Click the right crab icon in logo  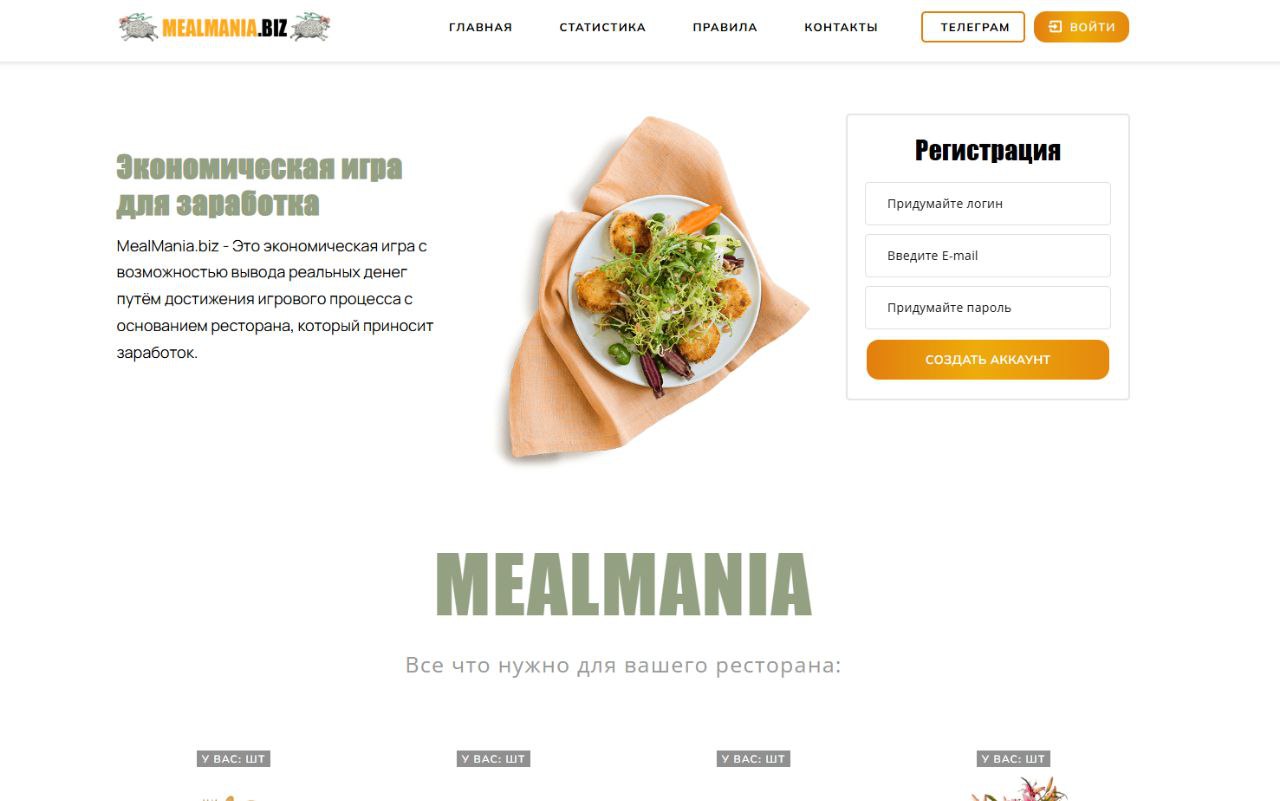310,28
